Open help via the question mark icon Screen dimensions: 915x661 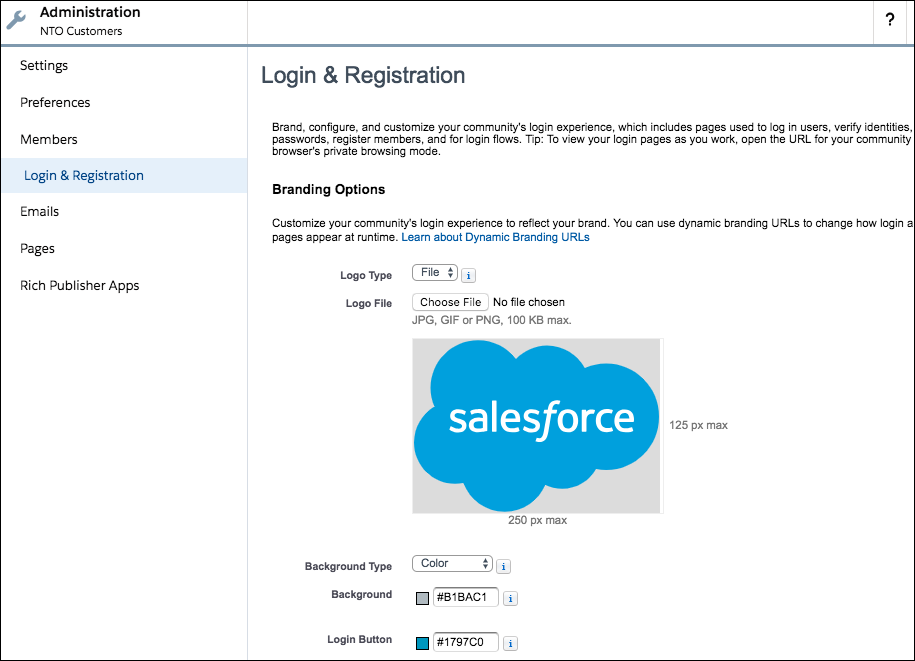pos(889,20)
